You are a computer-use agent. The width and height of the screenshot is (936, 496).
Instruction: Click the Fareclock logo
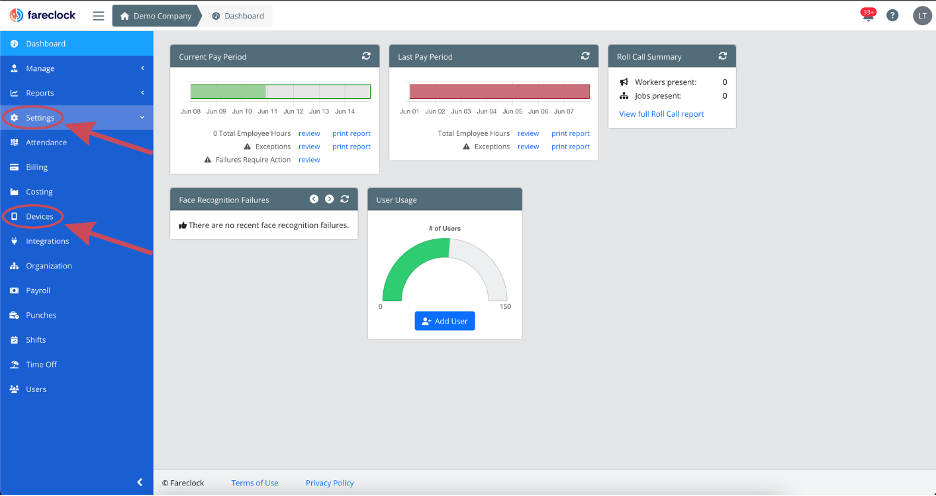click(x=43, y=16)
